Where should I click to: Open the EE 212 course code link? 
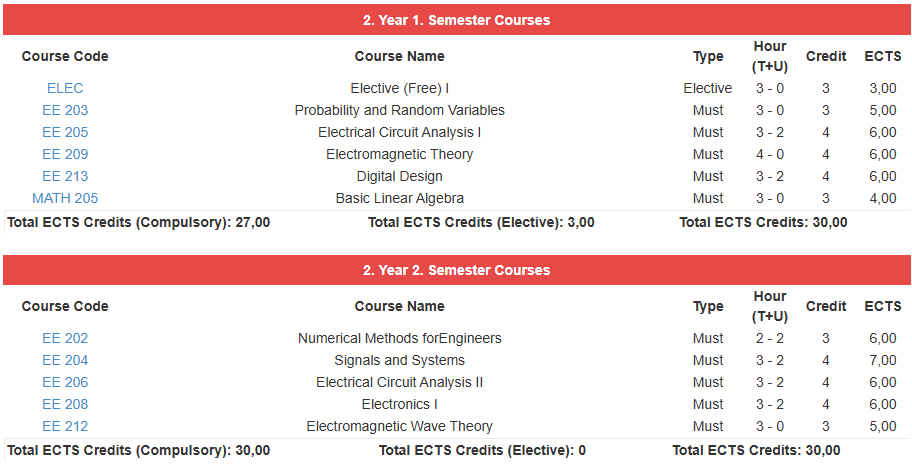[65, 426]
